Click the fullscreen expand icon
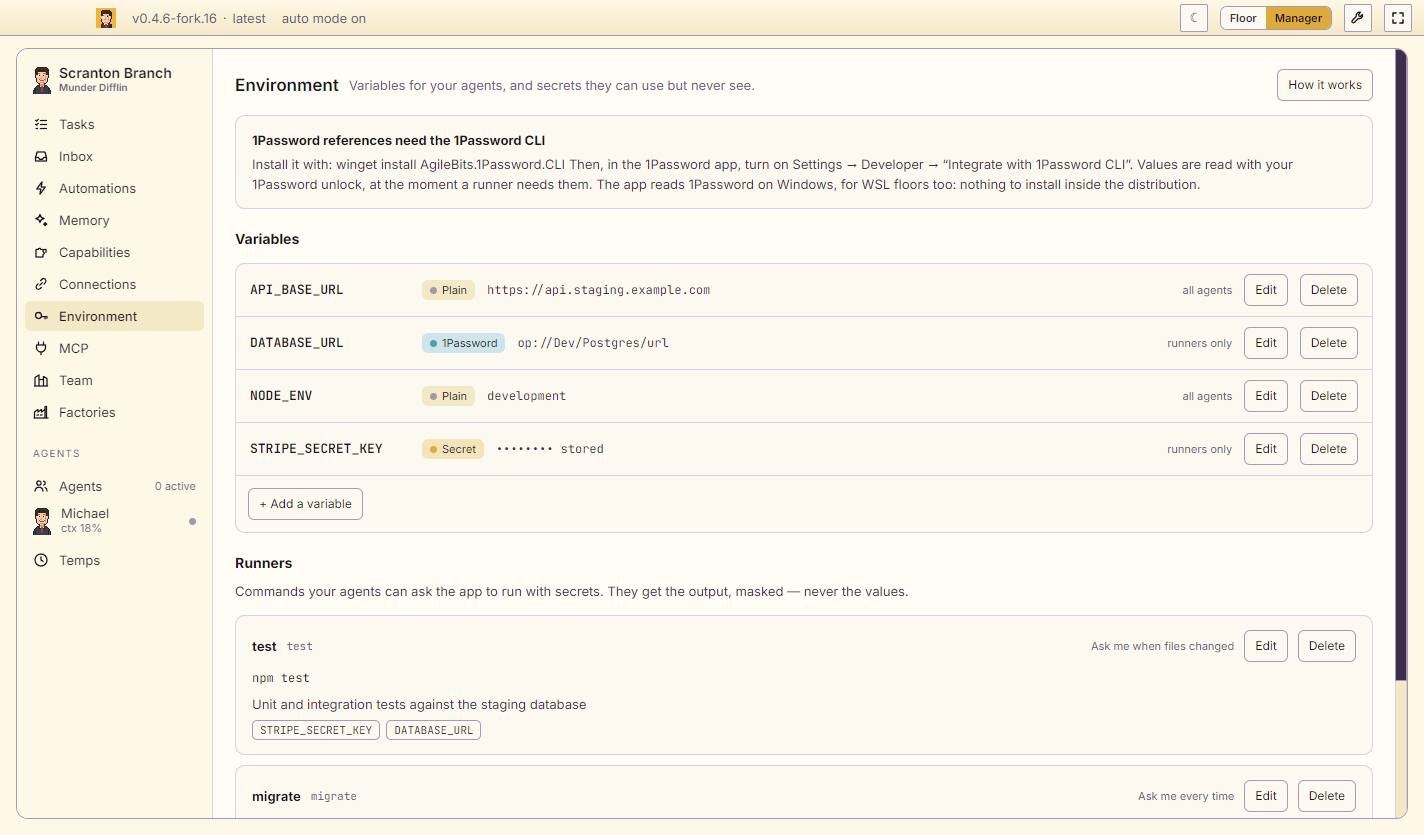1424x835 pixels. pos(1398,18)
